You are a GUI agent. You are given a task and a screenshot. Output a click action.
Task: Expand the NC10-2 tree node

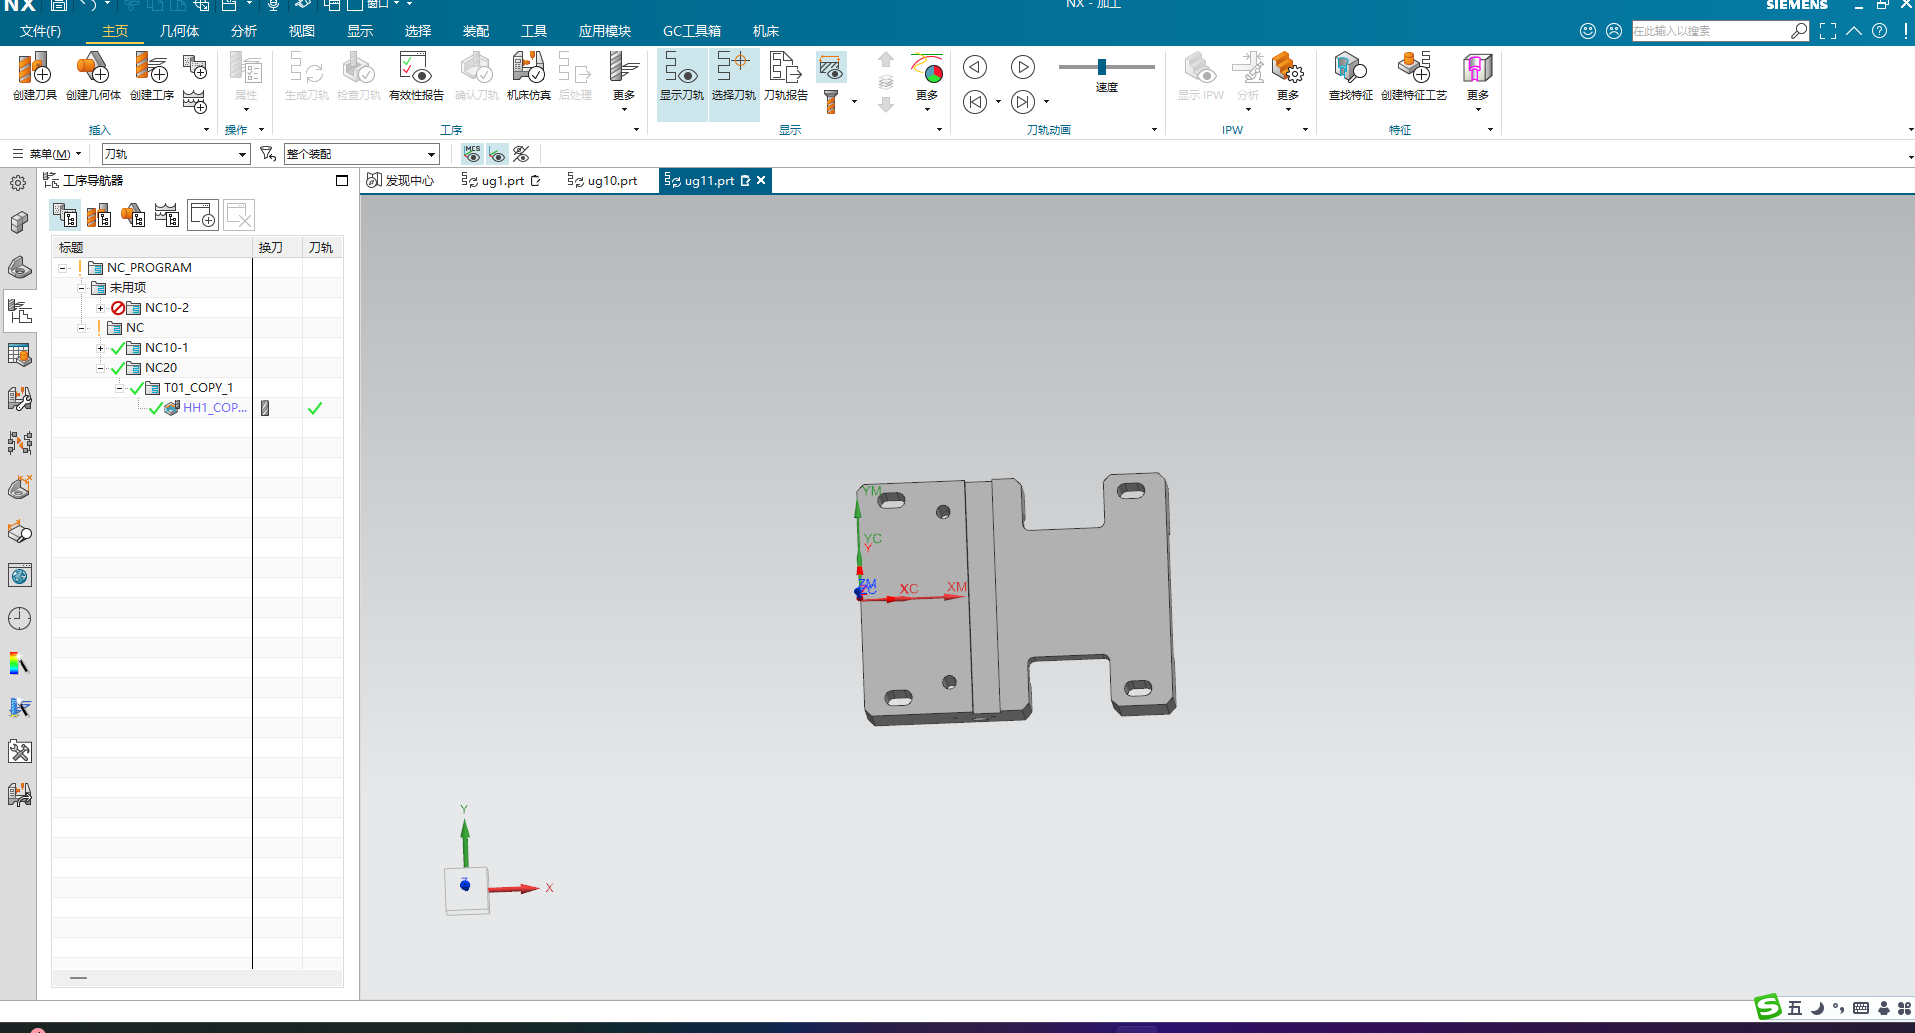point(100,308)
